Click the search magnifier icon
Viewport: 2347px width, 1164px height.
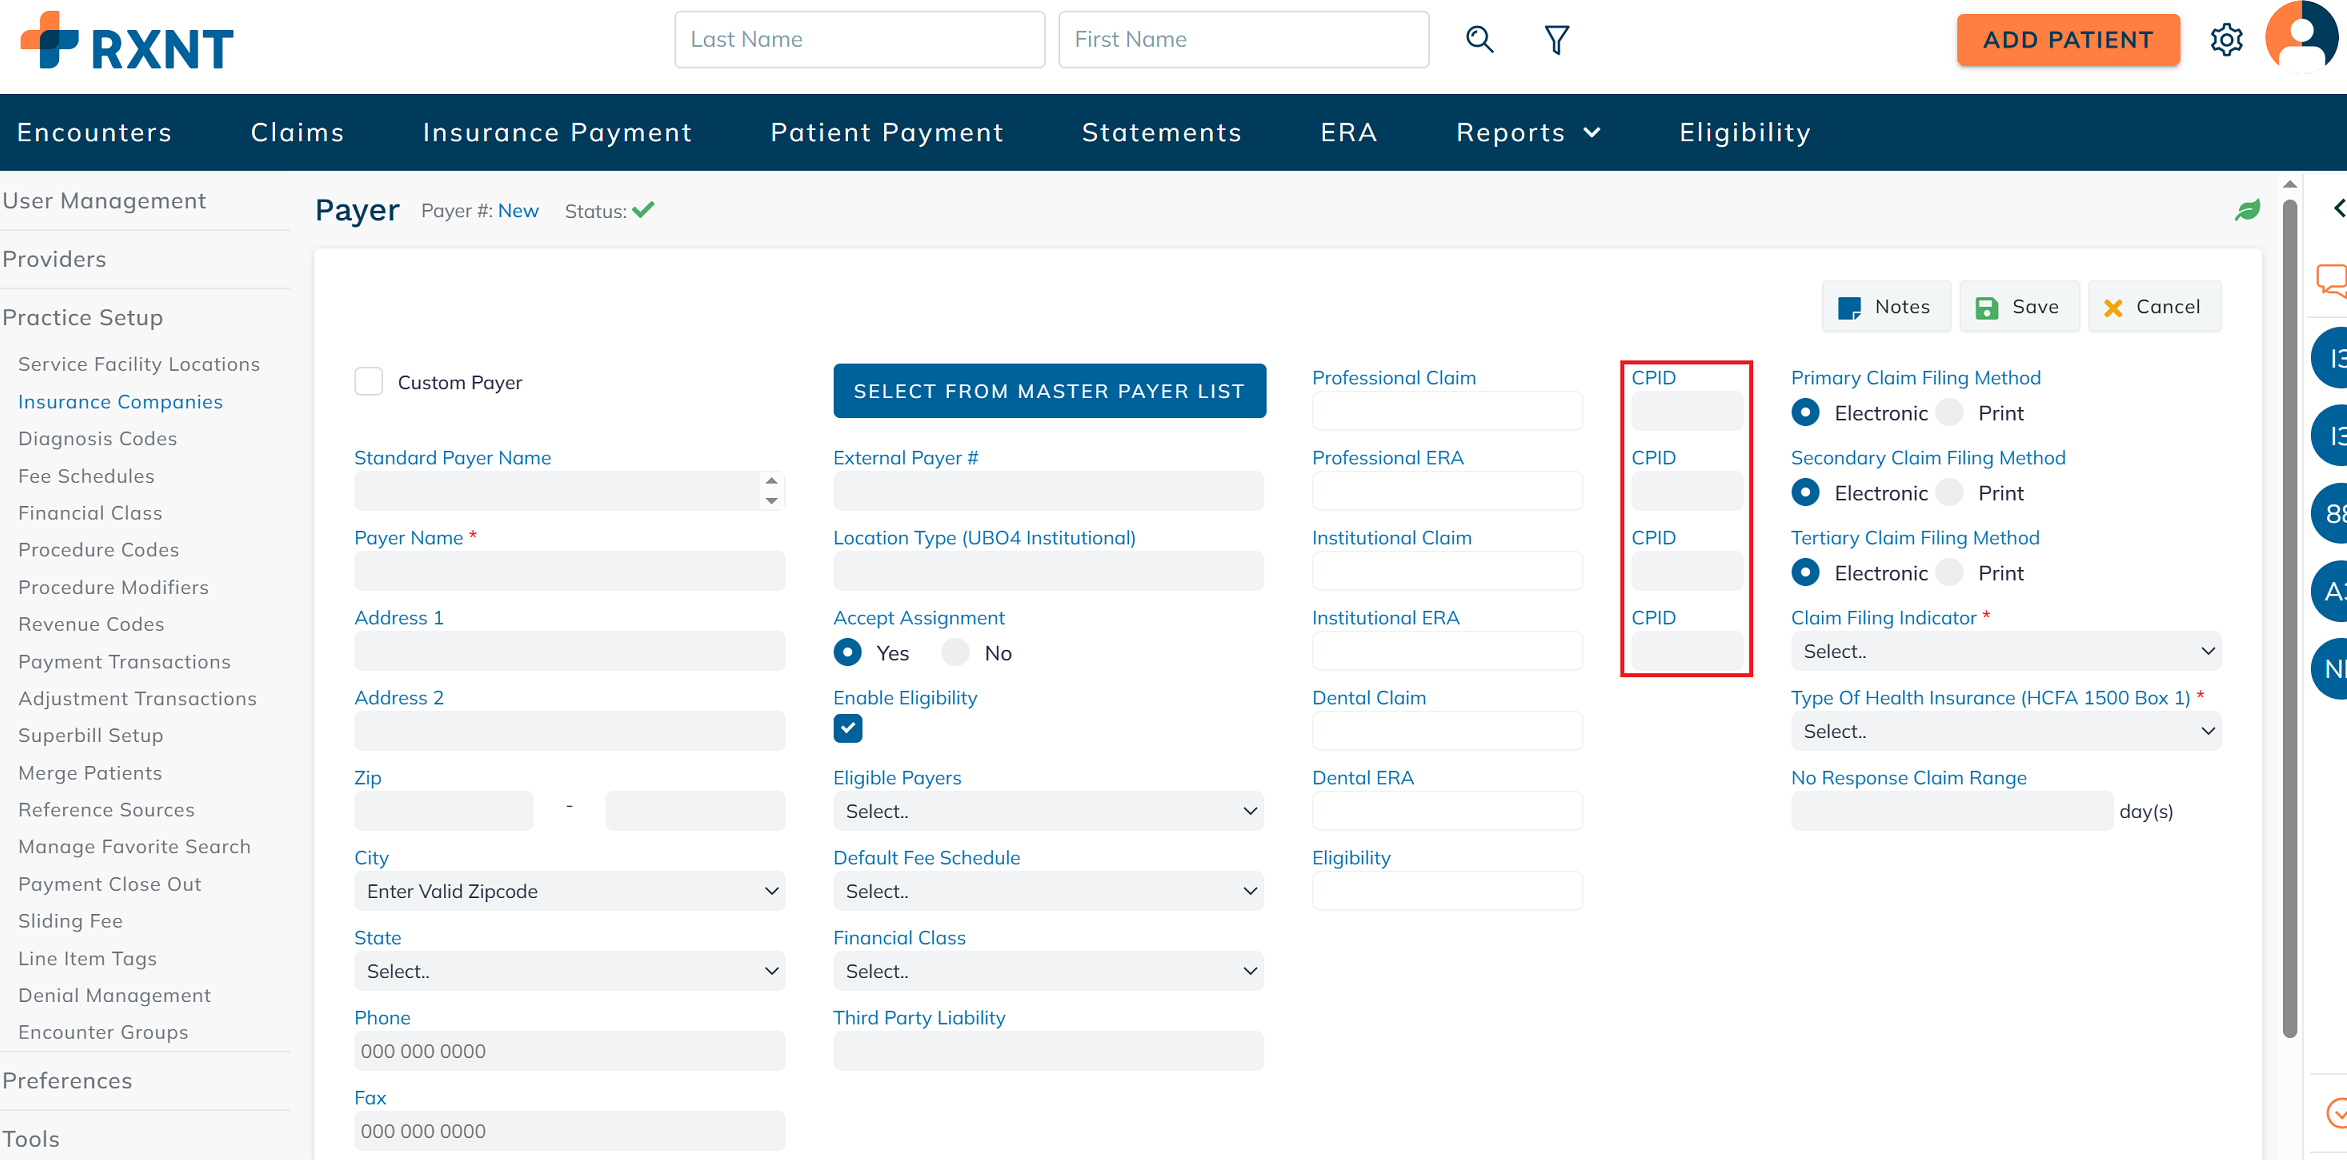1479,40
